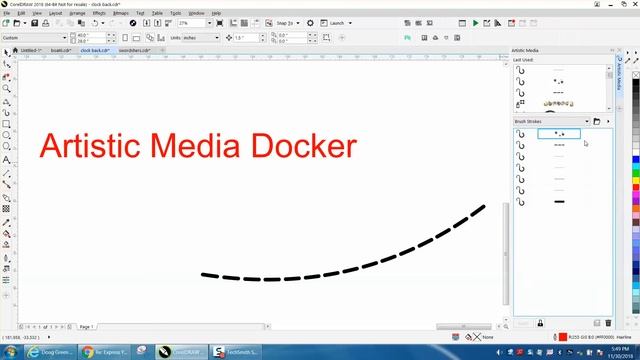Click the Import icon
Image resolution: width=640 pixels, height=360 pixels.
point(147,23)
